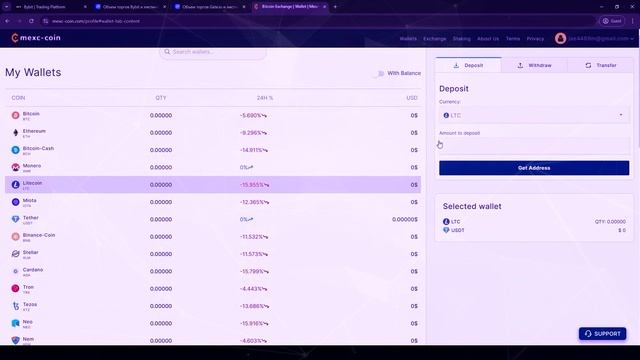The width and height of the screenshot is (640, 360).
Task: Click the Tether coin icon
Action: coord(16,220)
